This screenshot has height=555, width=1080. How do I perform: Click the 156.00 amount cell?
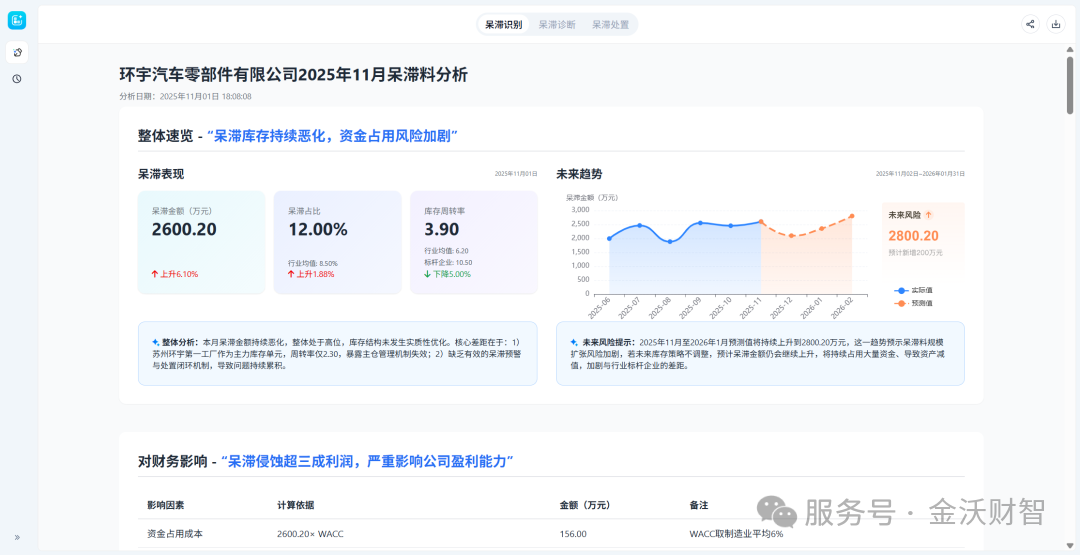pyautogui.click(x=573, y=534)
